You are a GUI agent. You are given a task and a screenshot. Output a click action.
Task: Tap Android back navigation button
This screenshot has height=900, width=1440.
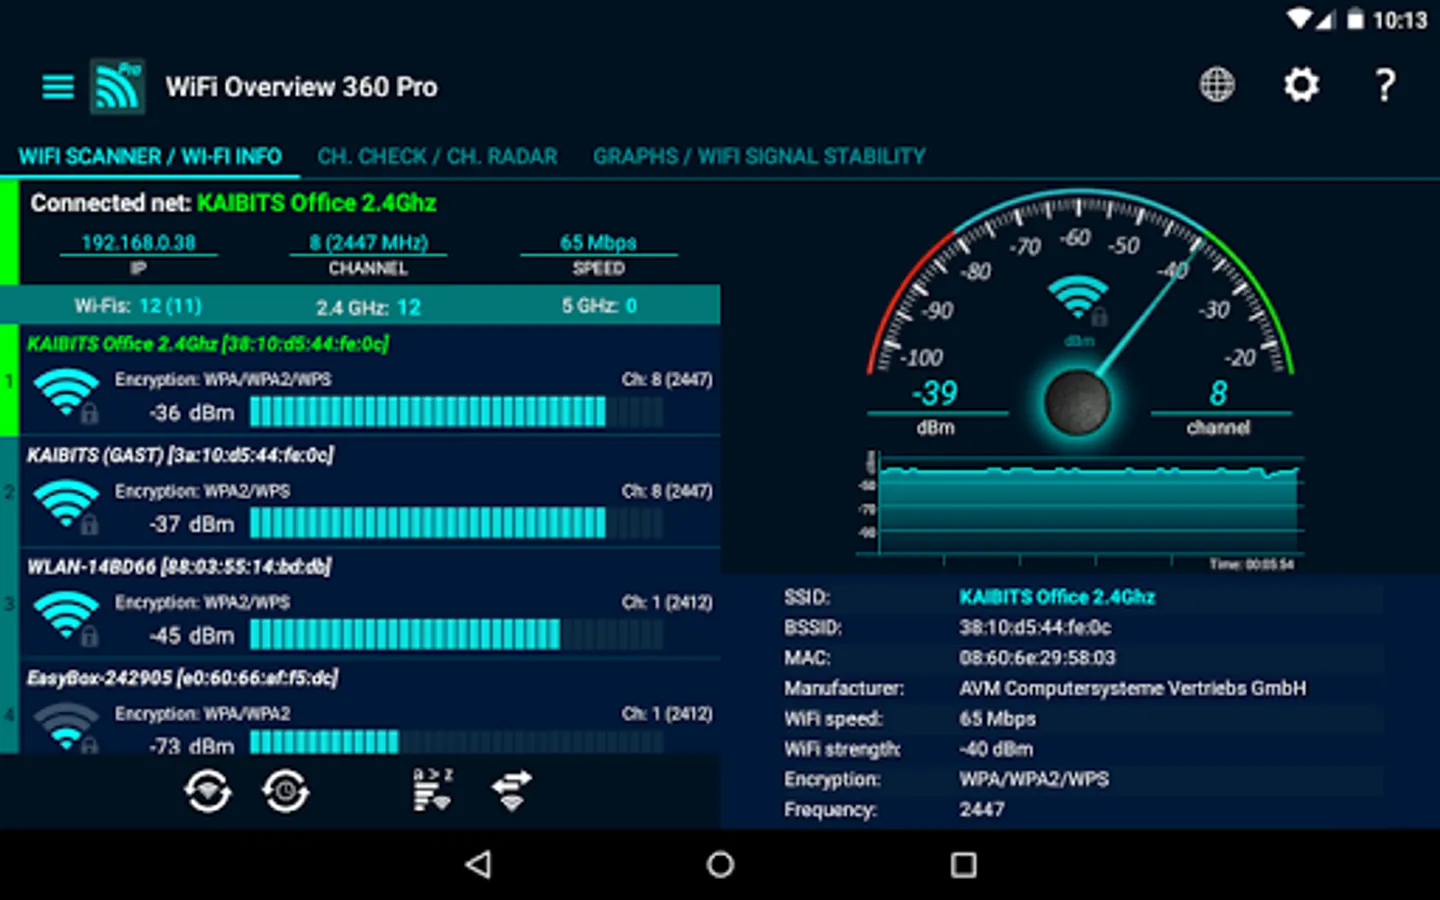(x=479, y=865)
